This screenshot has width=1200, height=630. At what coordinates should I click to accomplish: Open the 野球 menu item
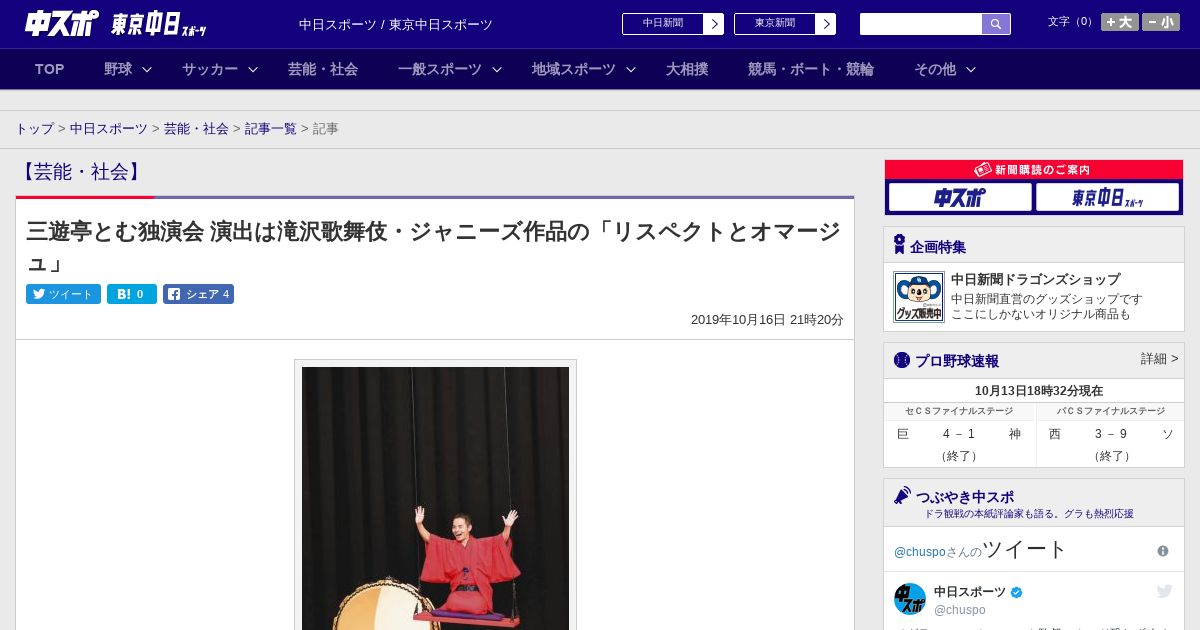tap(118, 69)
